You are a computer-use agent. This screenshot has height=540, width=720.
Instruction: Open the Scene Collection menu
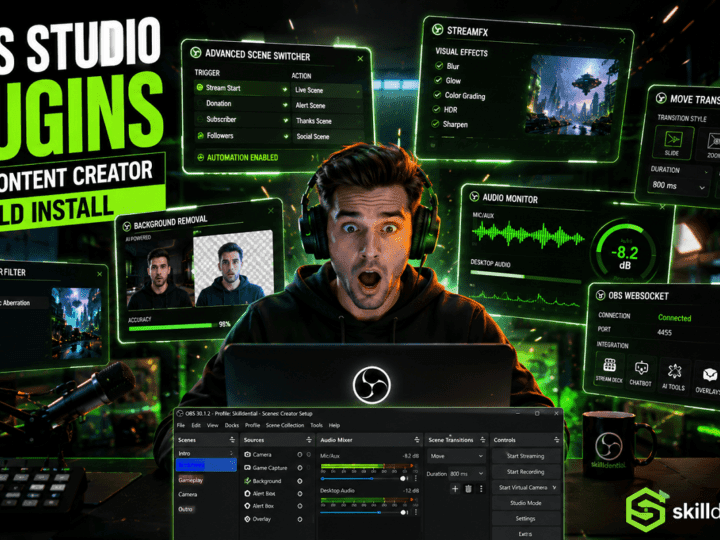tap(285, 425)
